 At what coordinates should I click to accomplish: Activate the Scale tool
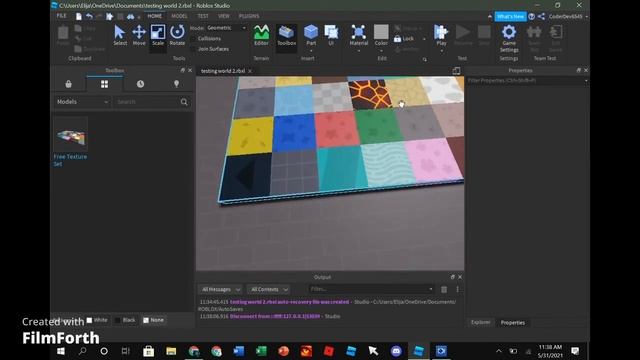click(158, 35)
